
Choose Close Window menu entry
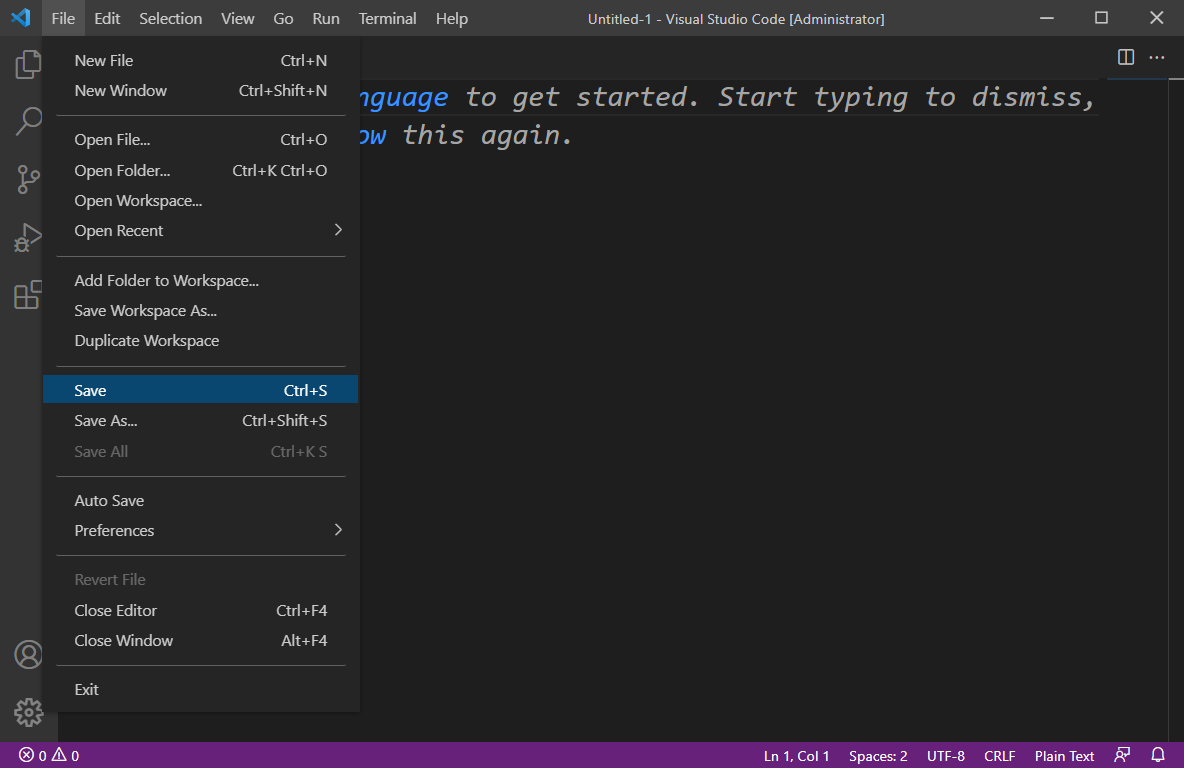pos(200,640)
